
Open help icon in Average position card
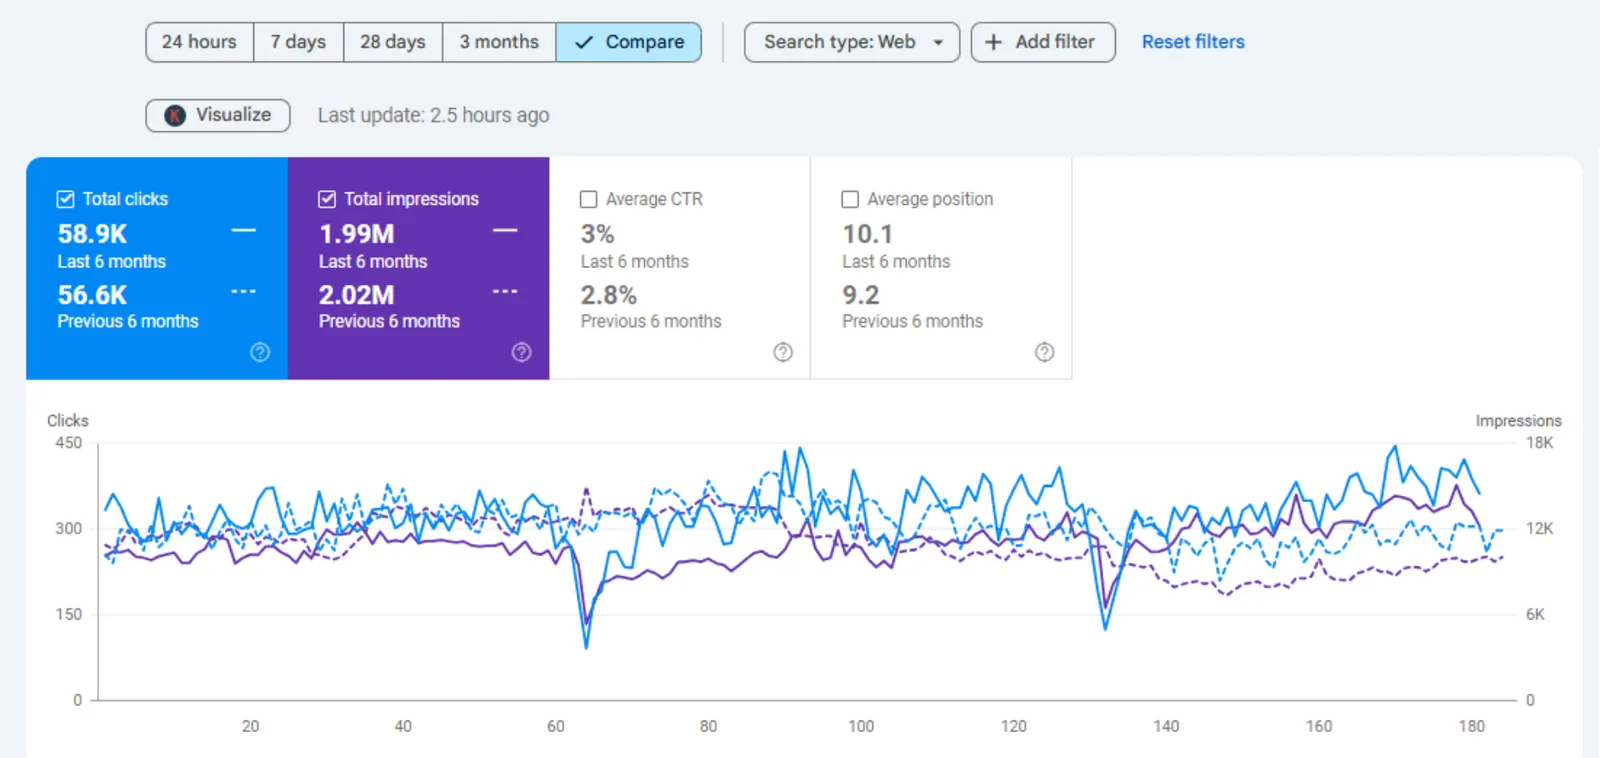point(1044,352)
